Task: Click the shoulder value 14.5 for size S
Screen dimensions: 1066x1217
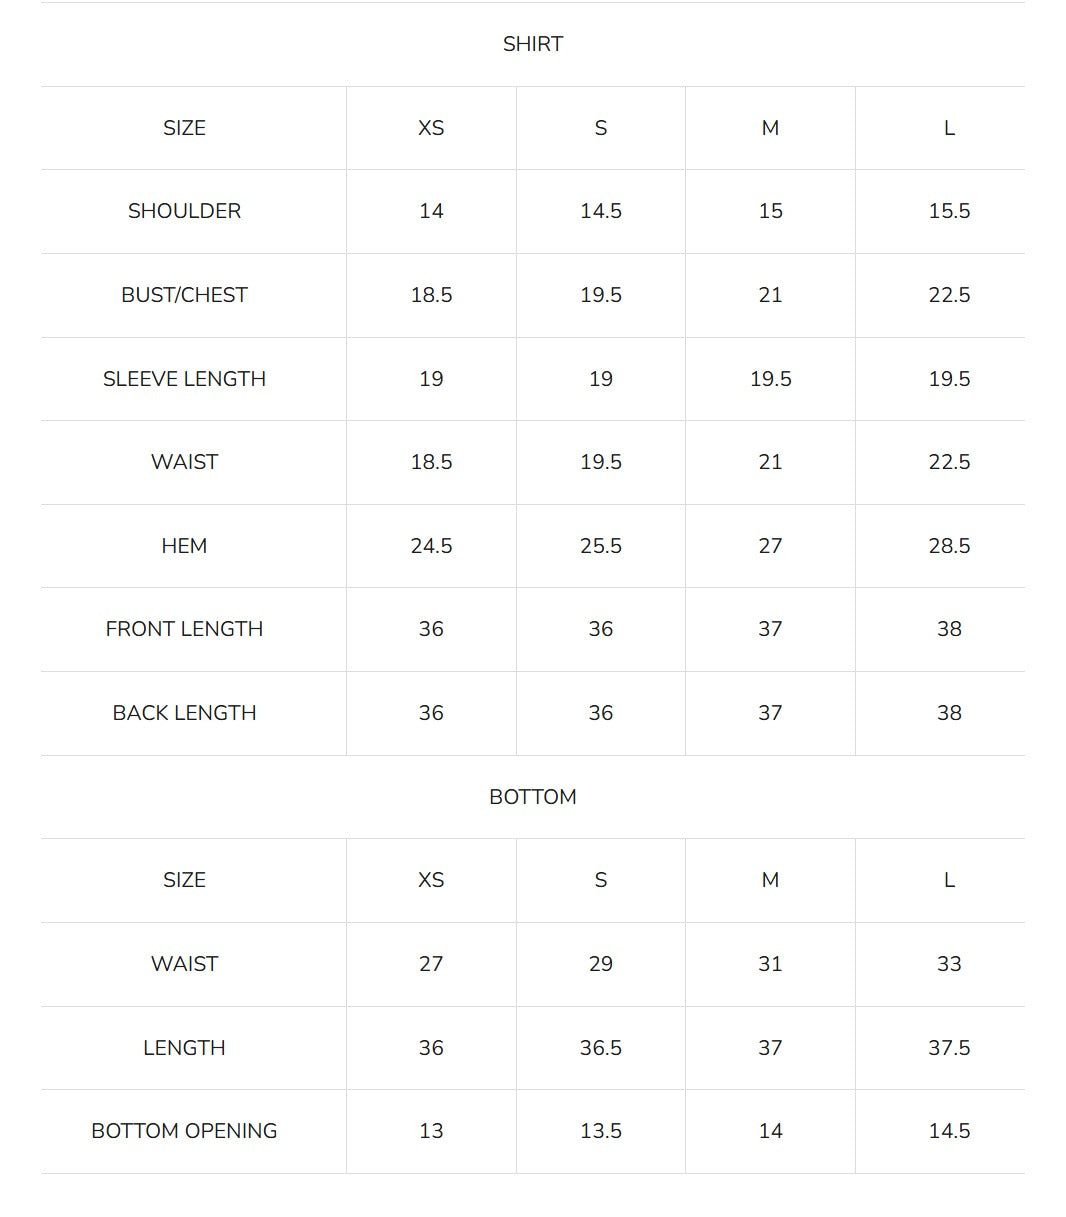Action: 601,211
